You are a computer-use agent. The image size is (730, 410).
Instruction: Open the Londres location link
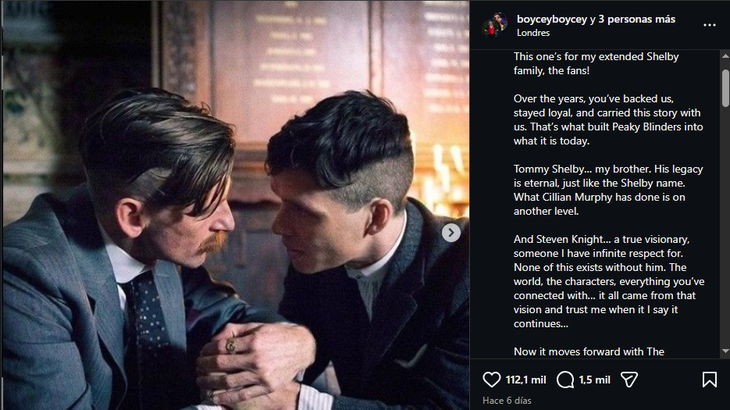(533, 33)
